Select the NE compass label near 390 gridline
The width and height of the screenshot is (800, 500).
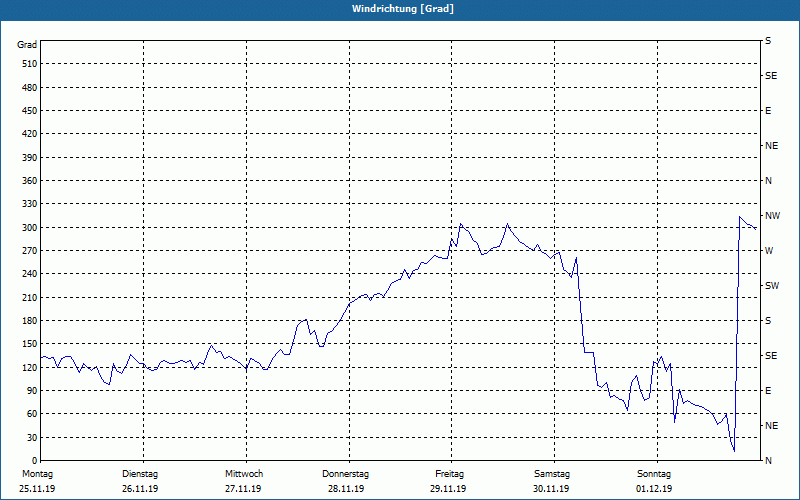point(771,145)
